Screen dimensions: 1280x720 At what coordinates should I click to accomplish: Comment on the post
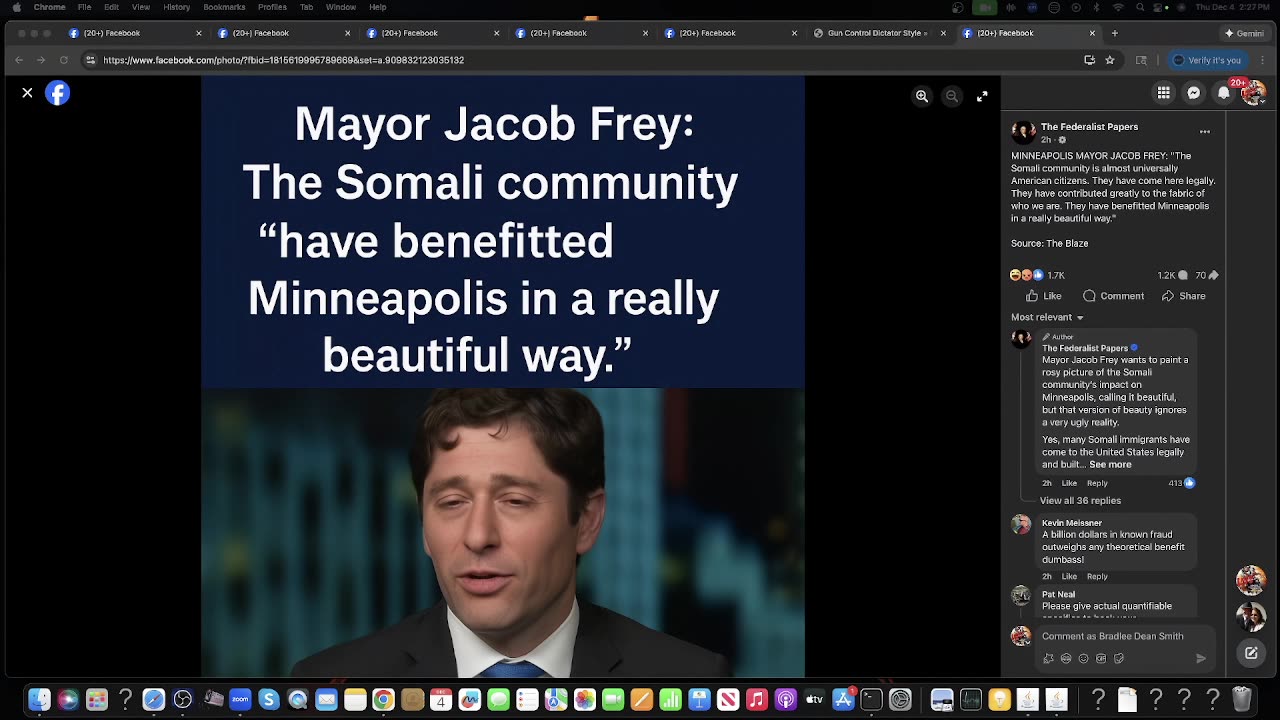tap(1113, 296)
